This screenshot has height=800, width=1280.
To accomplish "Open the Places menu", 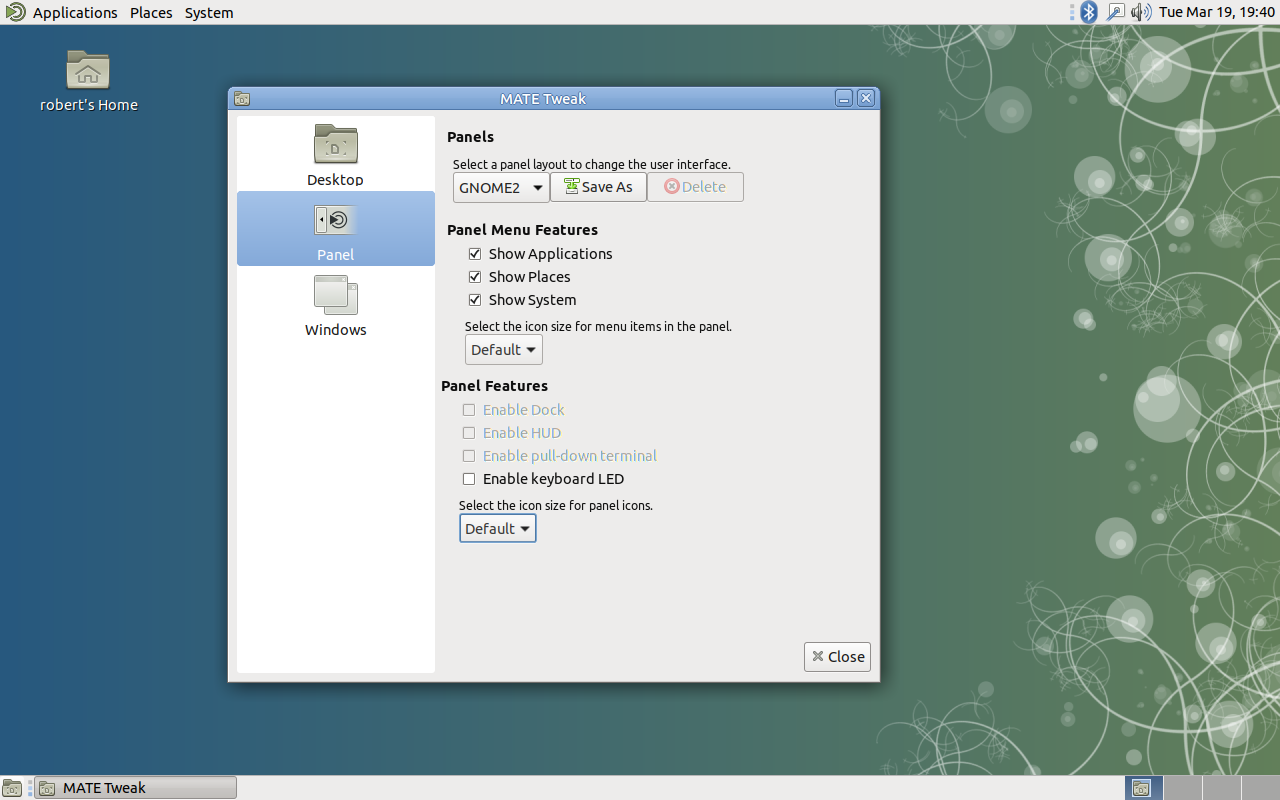I will [x=151, y=12].
